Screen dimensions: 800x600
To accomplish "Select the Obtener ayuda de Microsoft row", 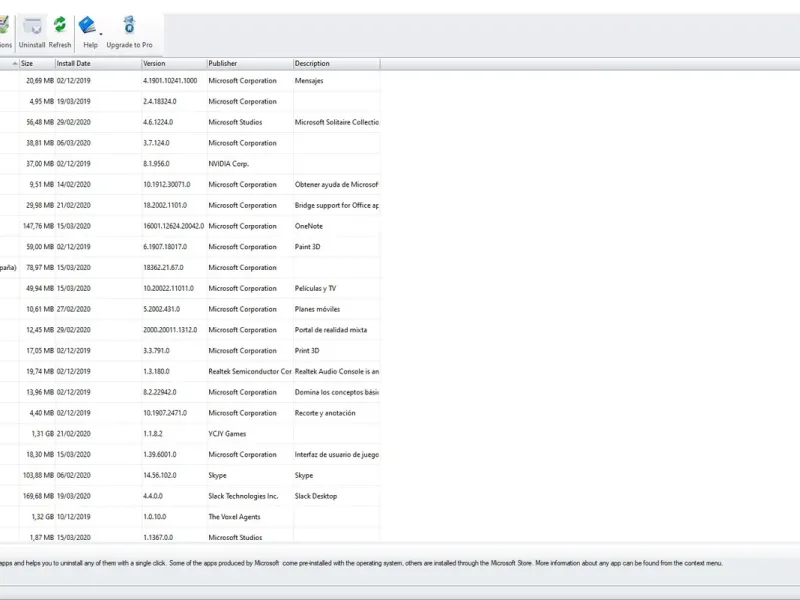I will click(x=190, y=185).
